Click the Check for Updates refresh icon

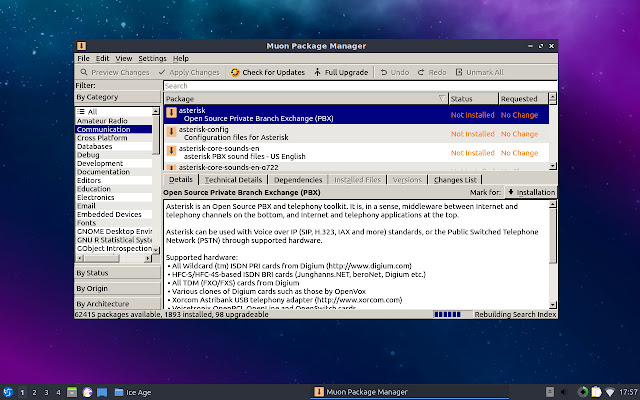click(235, 72)
